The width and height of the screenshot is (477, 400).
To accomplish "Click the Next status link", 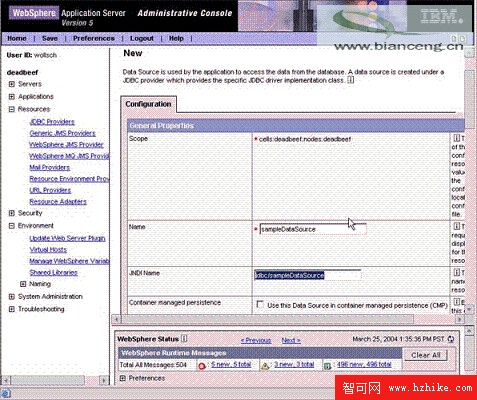I will click(x=291, y=340).
